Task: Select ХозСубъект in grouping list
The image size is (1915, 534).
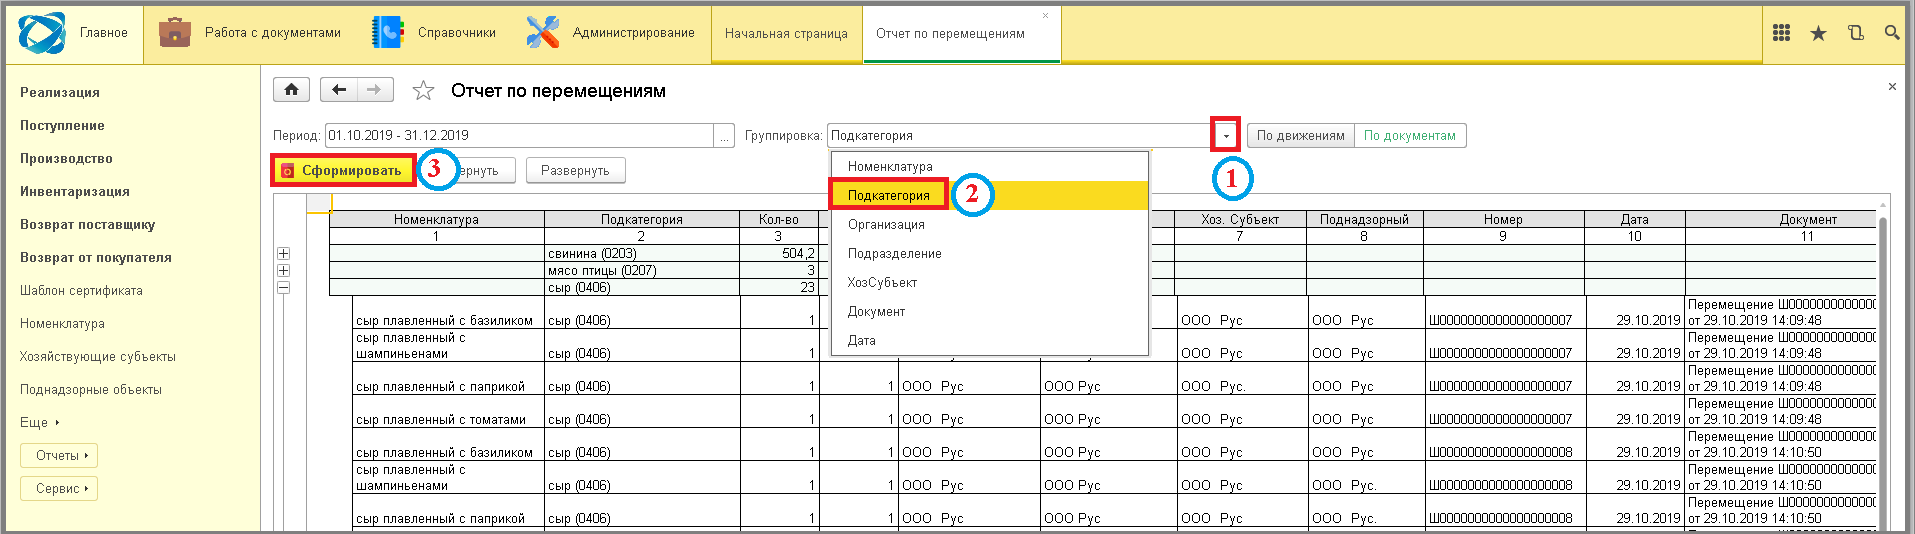Action: pos(989,283)
